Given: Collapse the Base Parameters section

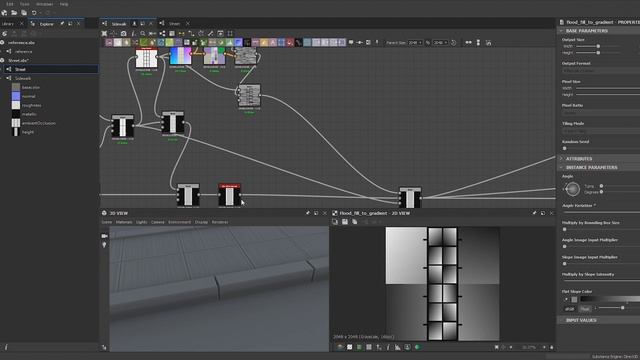Looking at the screenshot, I should click(561, 31).
